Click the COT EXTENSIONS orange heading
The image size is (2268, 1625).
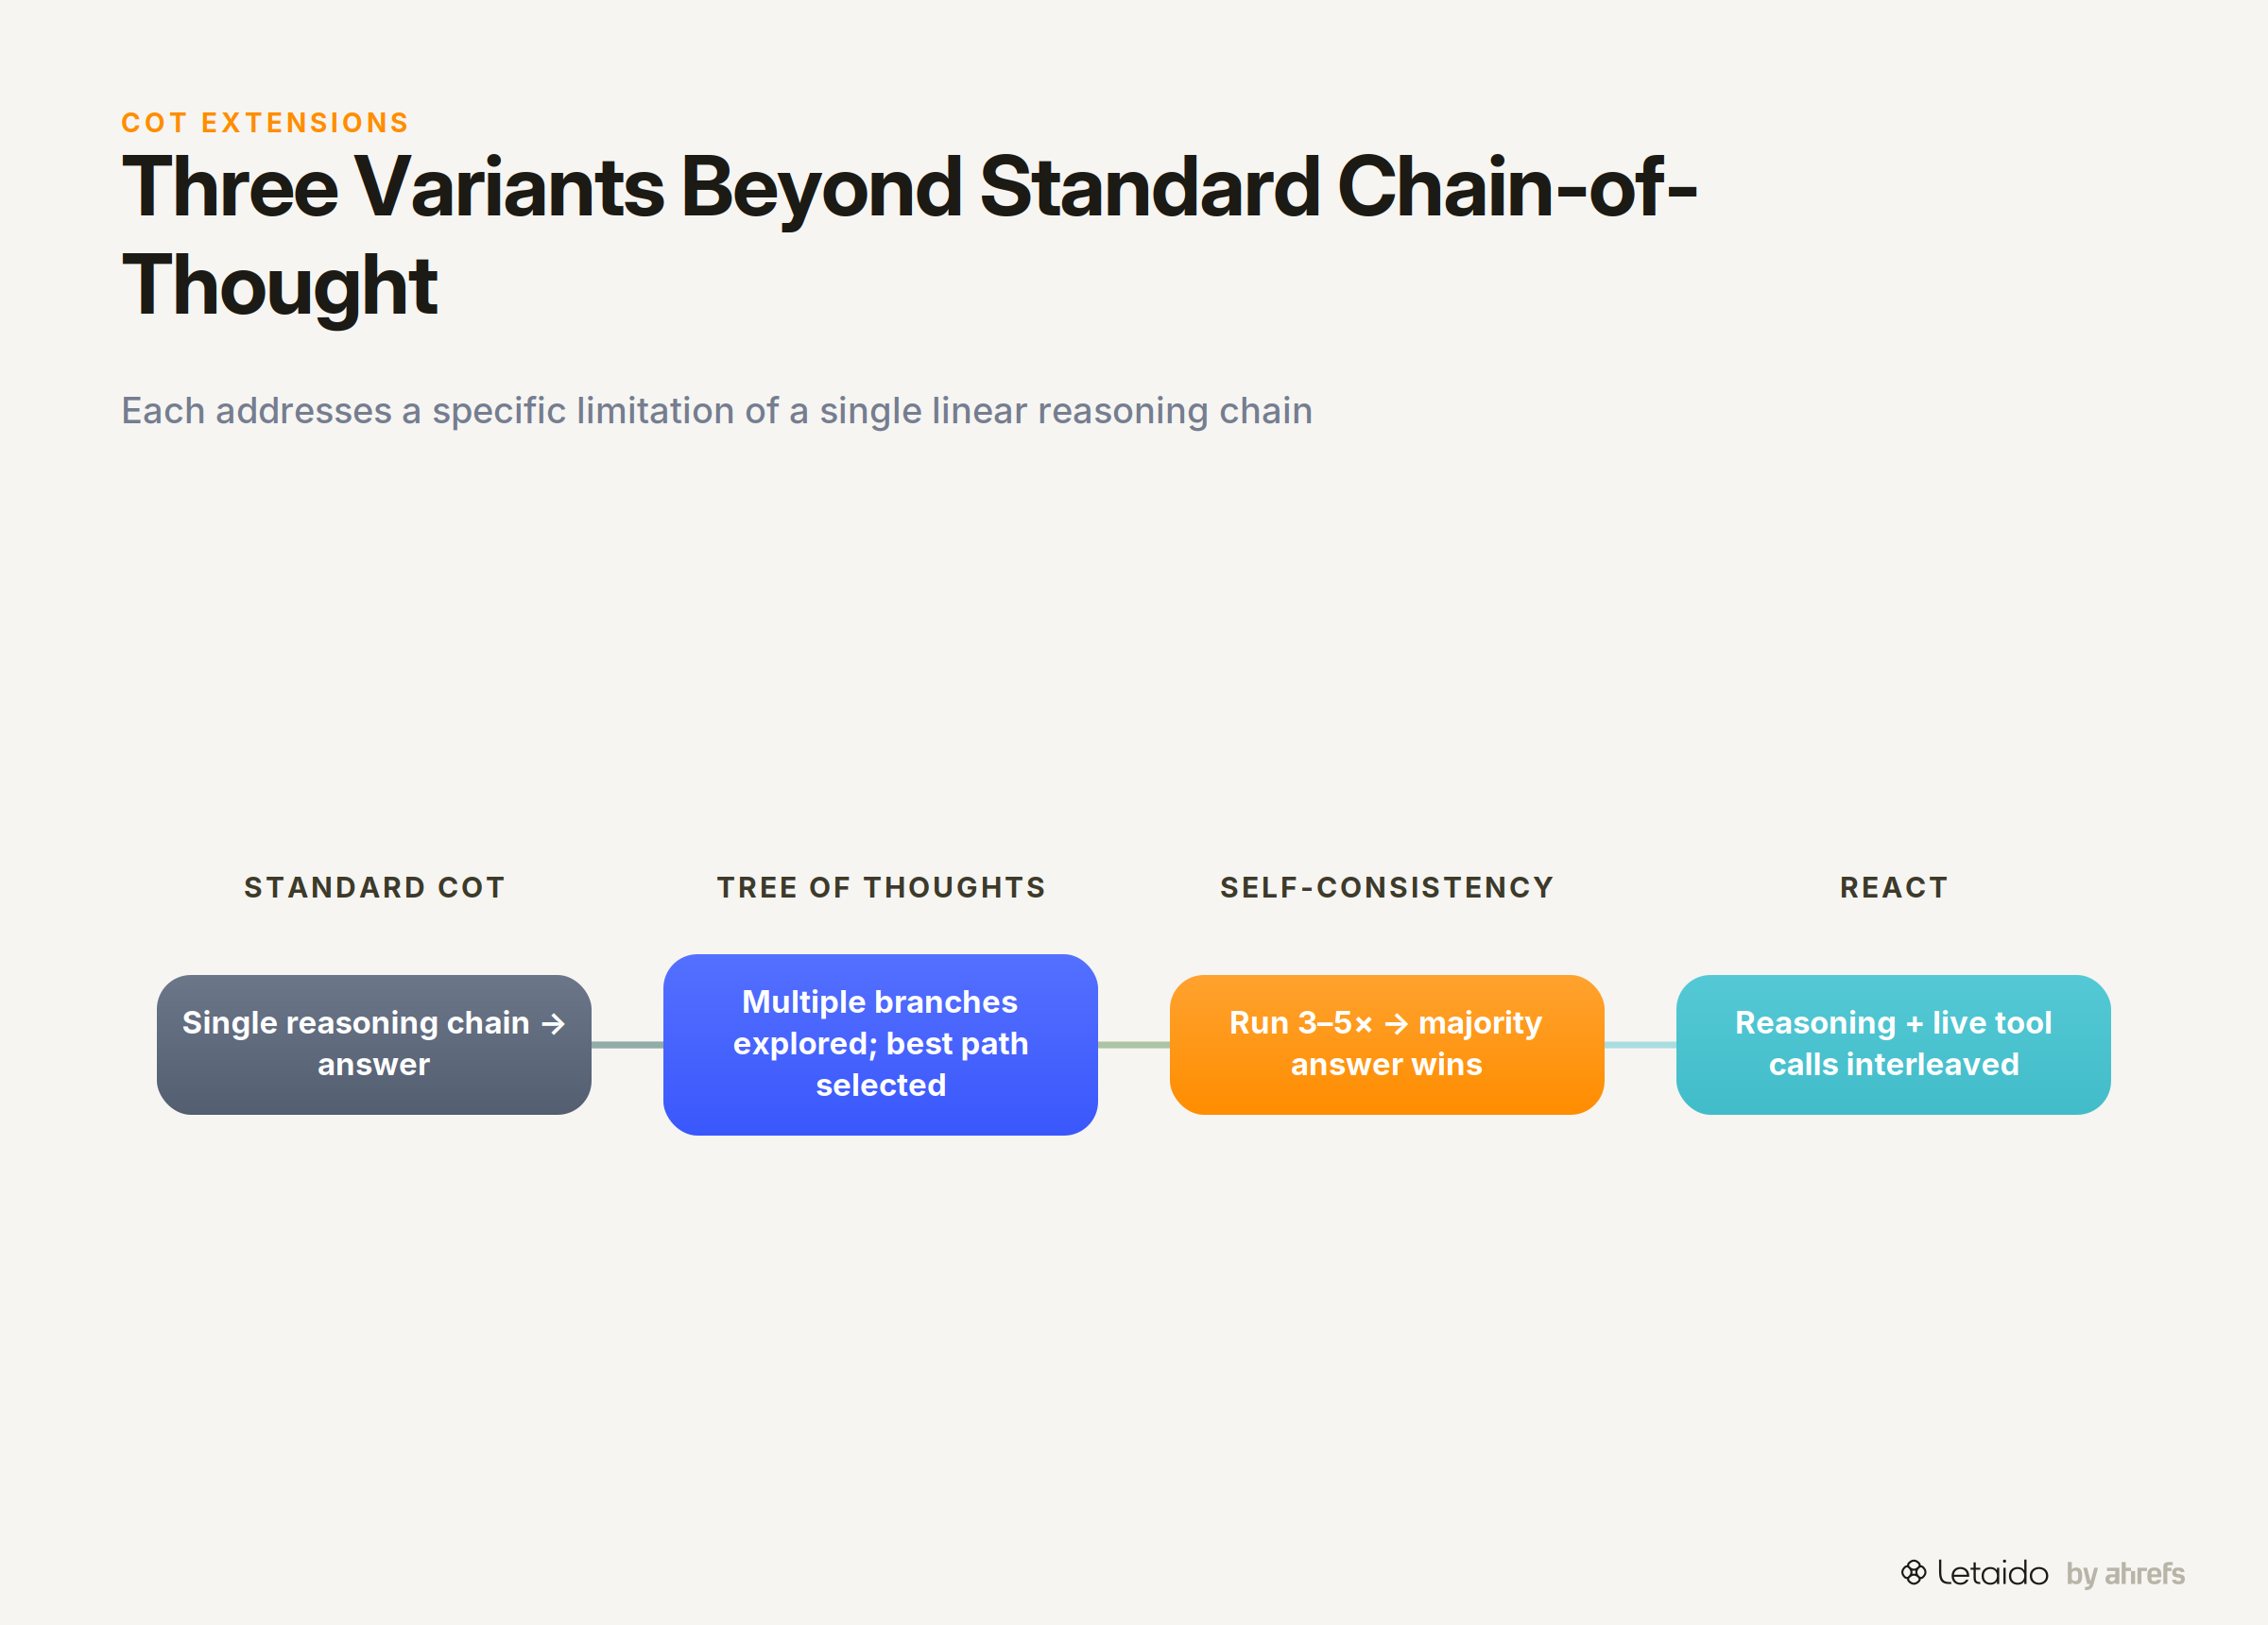tap(265, 122)
